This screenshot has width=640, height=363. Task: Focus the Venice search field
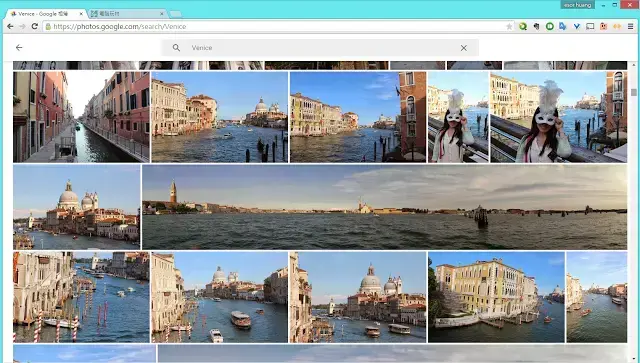point(320,48)
